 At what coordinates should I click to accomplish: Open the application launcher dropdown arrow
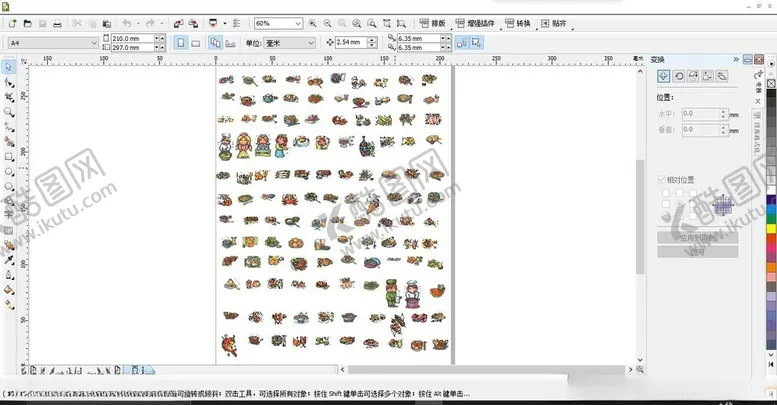coord(224,23)
